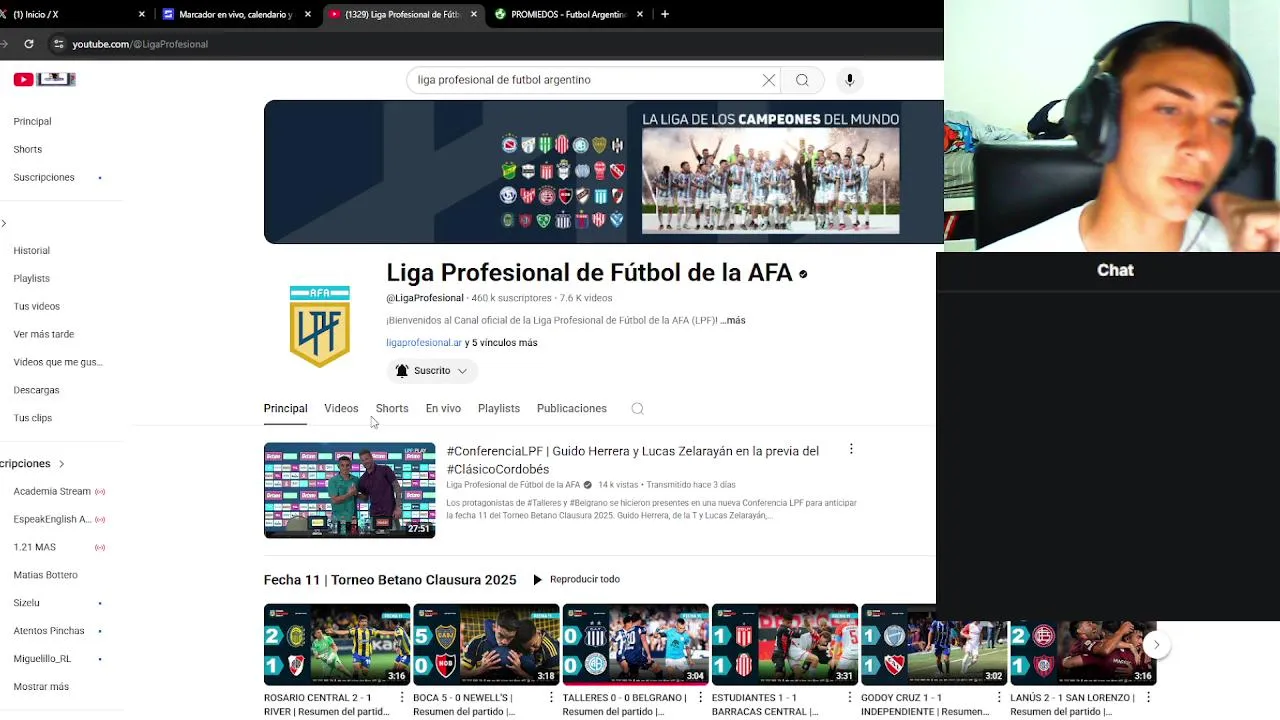
Task: Click the magnifier search button
Action: [802, 80]
